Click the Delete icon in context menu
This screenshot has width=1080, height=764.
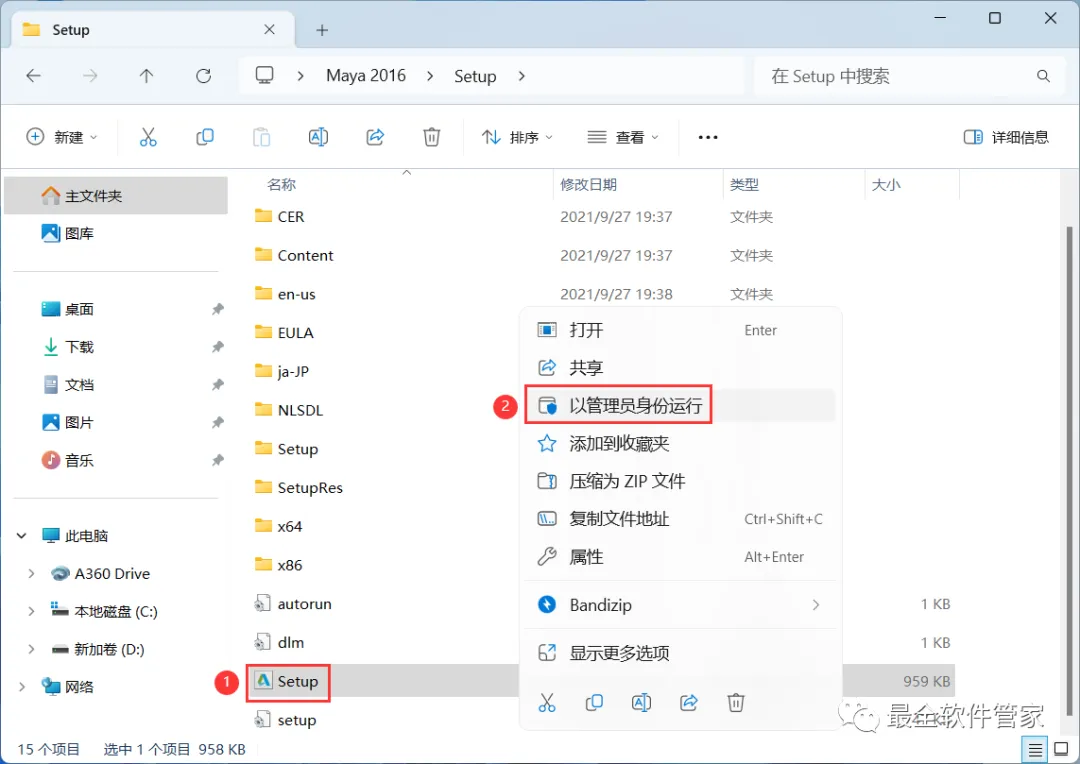tap(736, 703)
